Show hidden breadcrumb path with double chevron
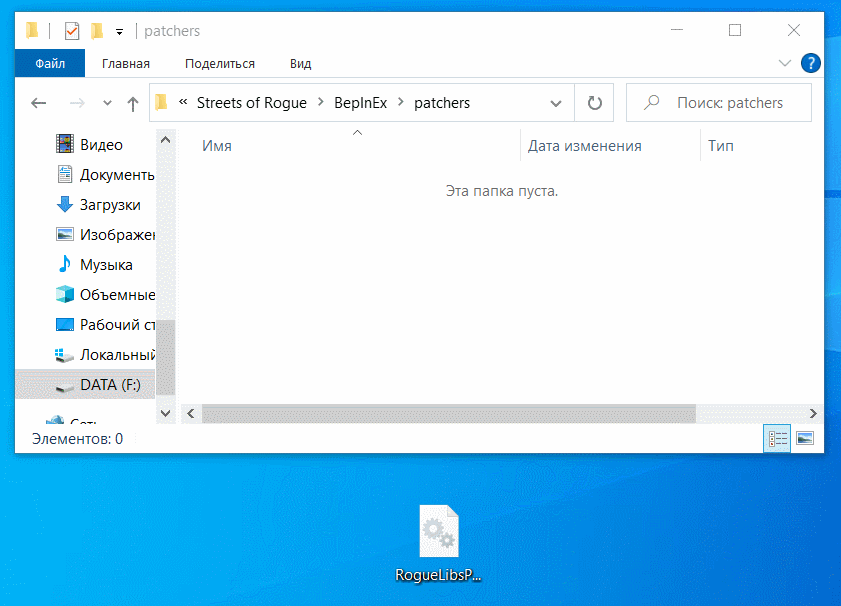 (x=183, y=102)
